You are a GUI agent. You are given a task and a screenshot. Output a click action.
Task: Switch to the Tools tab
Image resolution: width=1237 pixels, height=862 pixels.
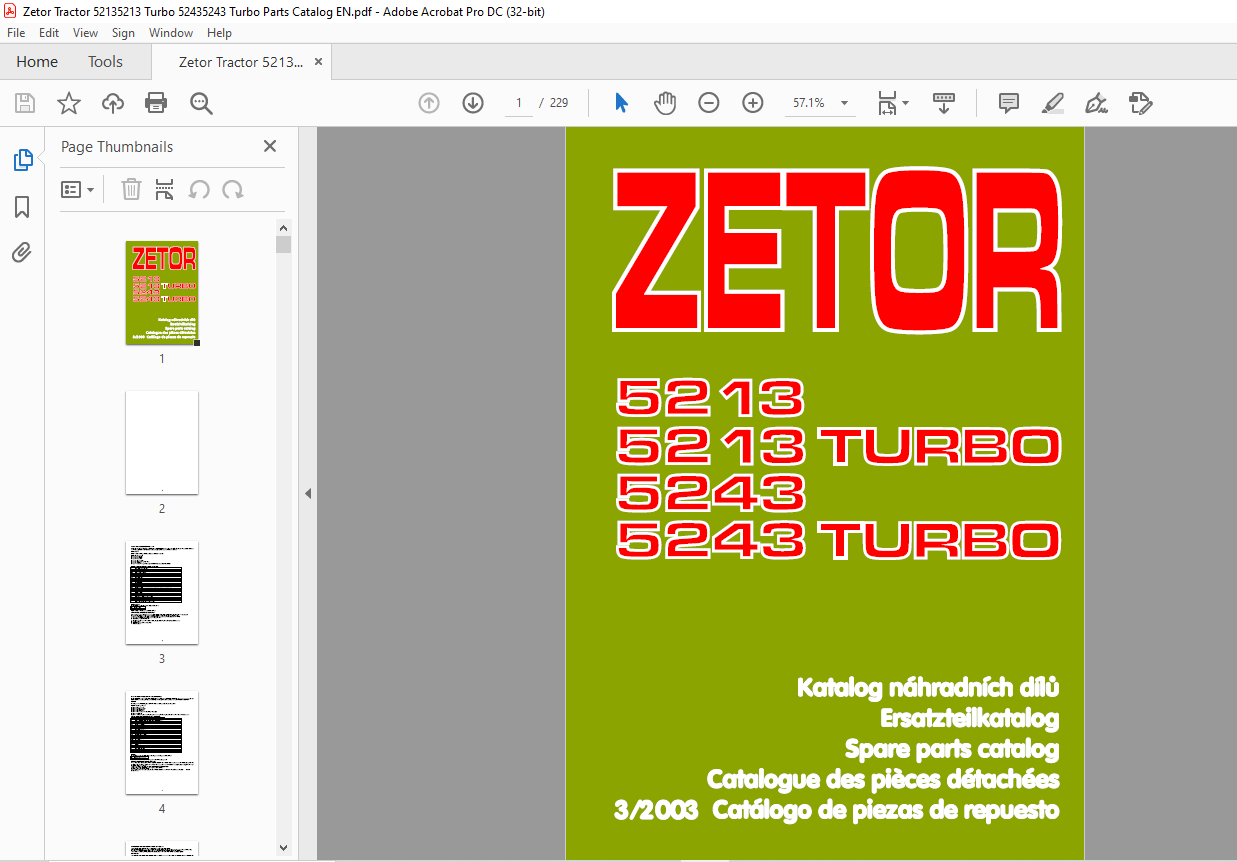[x=105, y=62]
